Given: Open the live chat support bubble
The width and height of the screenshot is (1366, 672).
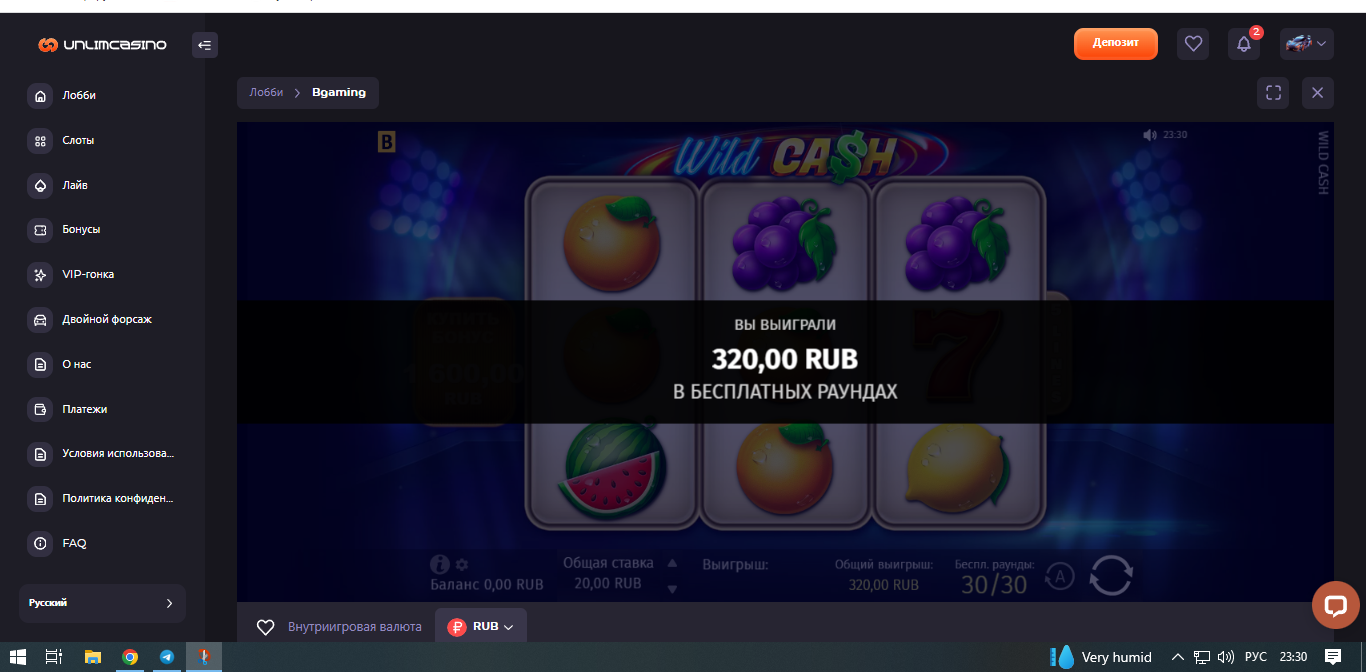Looking at the screenshot, I should [x=1336, y=604].
